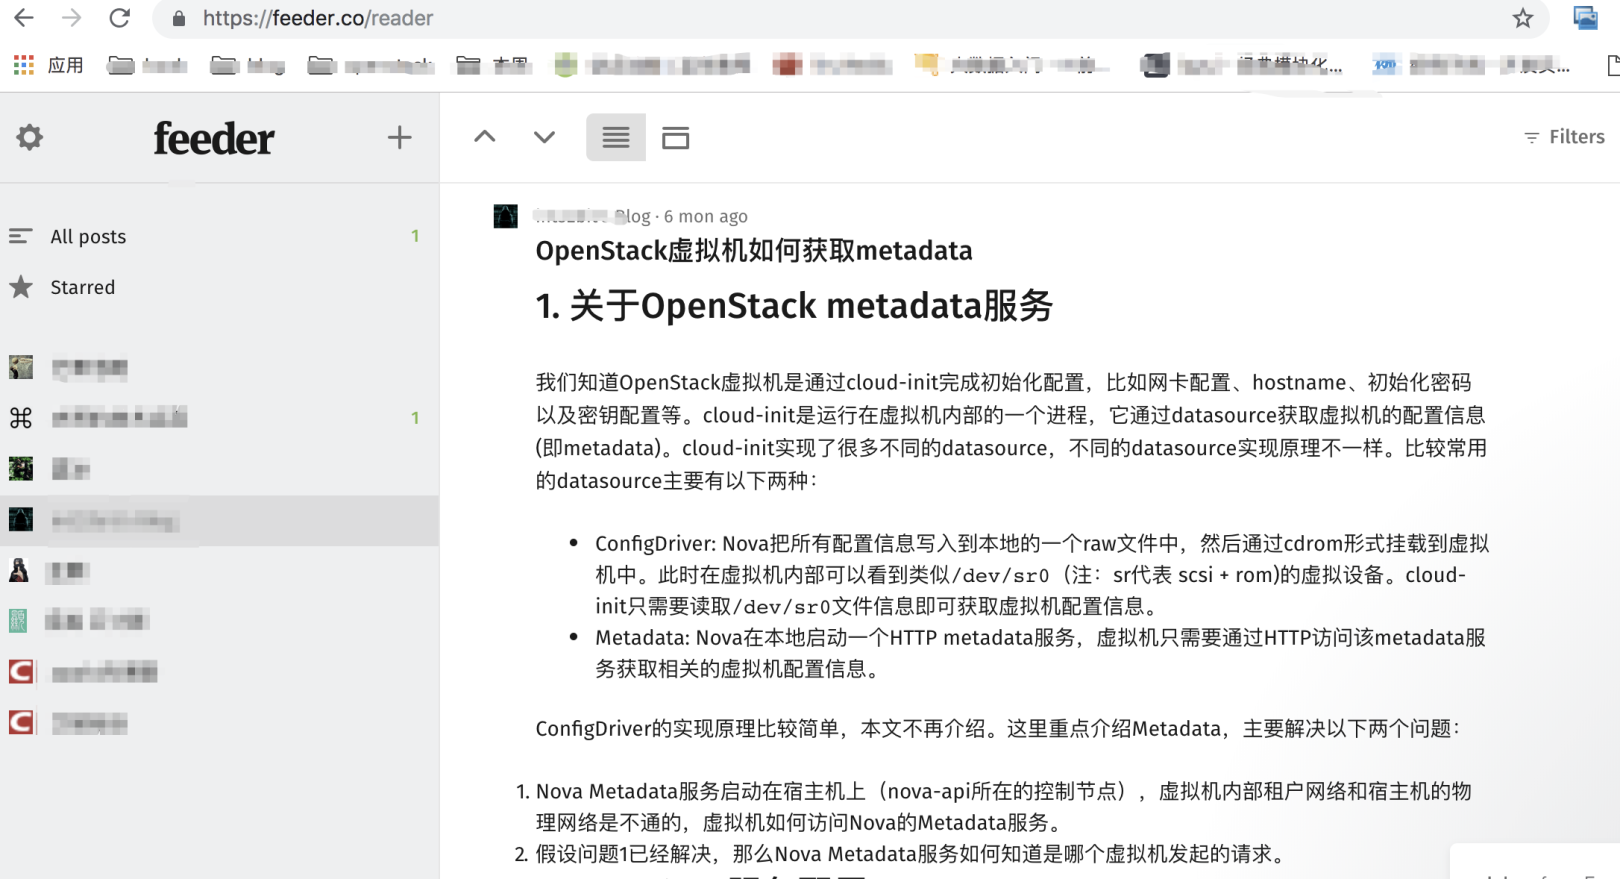The height and width of the screenshot is (879, 1620).
Task: Switch to card view layout
Action: click(x=676, y=138)
